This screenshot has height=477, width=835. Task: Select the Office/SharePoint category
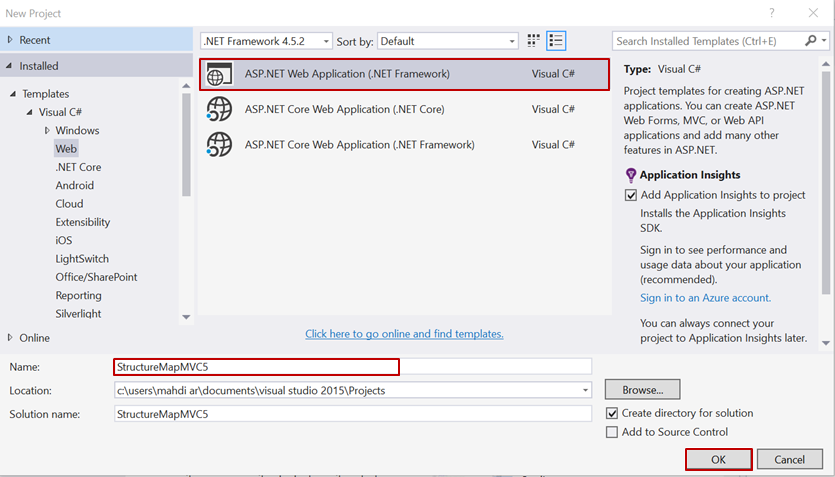[x=96, y=277]
